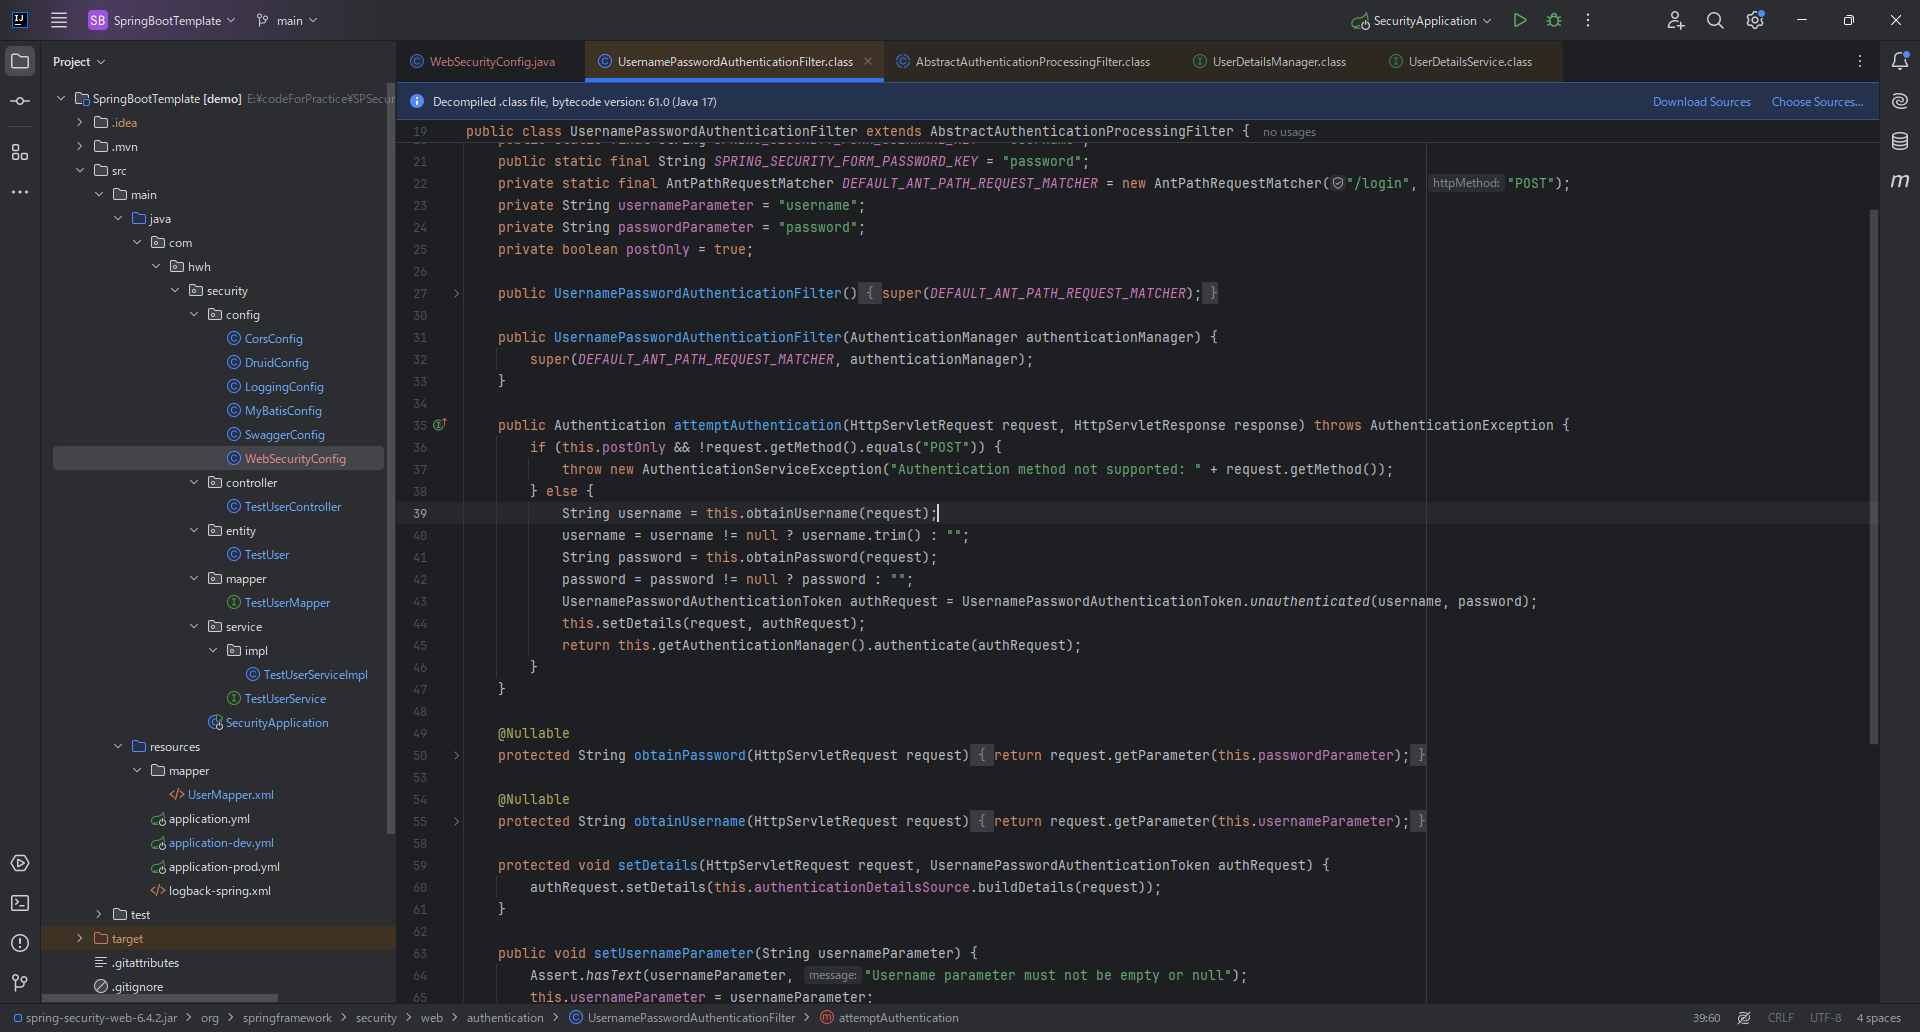This screenshot has height=1032, width=1920.
Task: Open the Git tool window icon
Action: click(20, 983)
